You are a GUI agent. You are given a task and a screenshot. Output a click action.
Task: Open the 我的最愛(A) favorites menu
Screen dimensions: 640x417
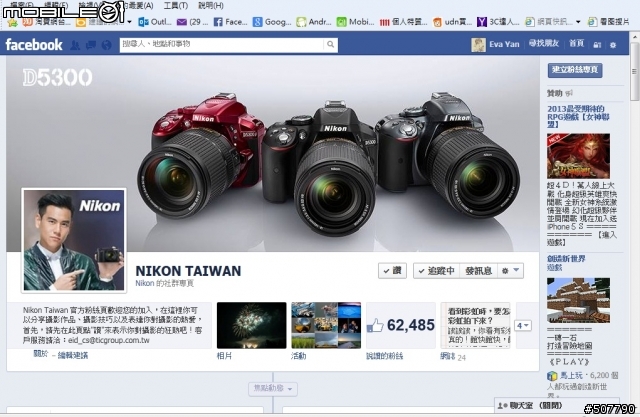(137, 5)
